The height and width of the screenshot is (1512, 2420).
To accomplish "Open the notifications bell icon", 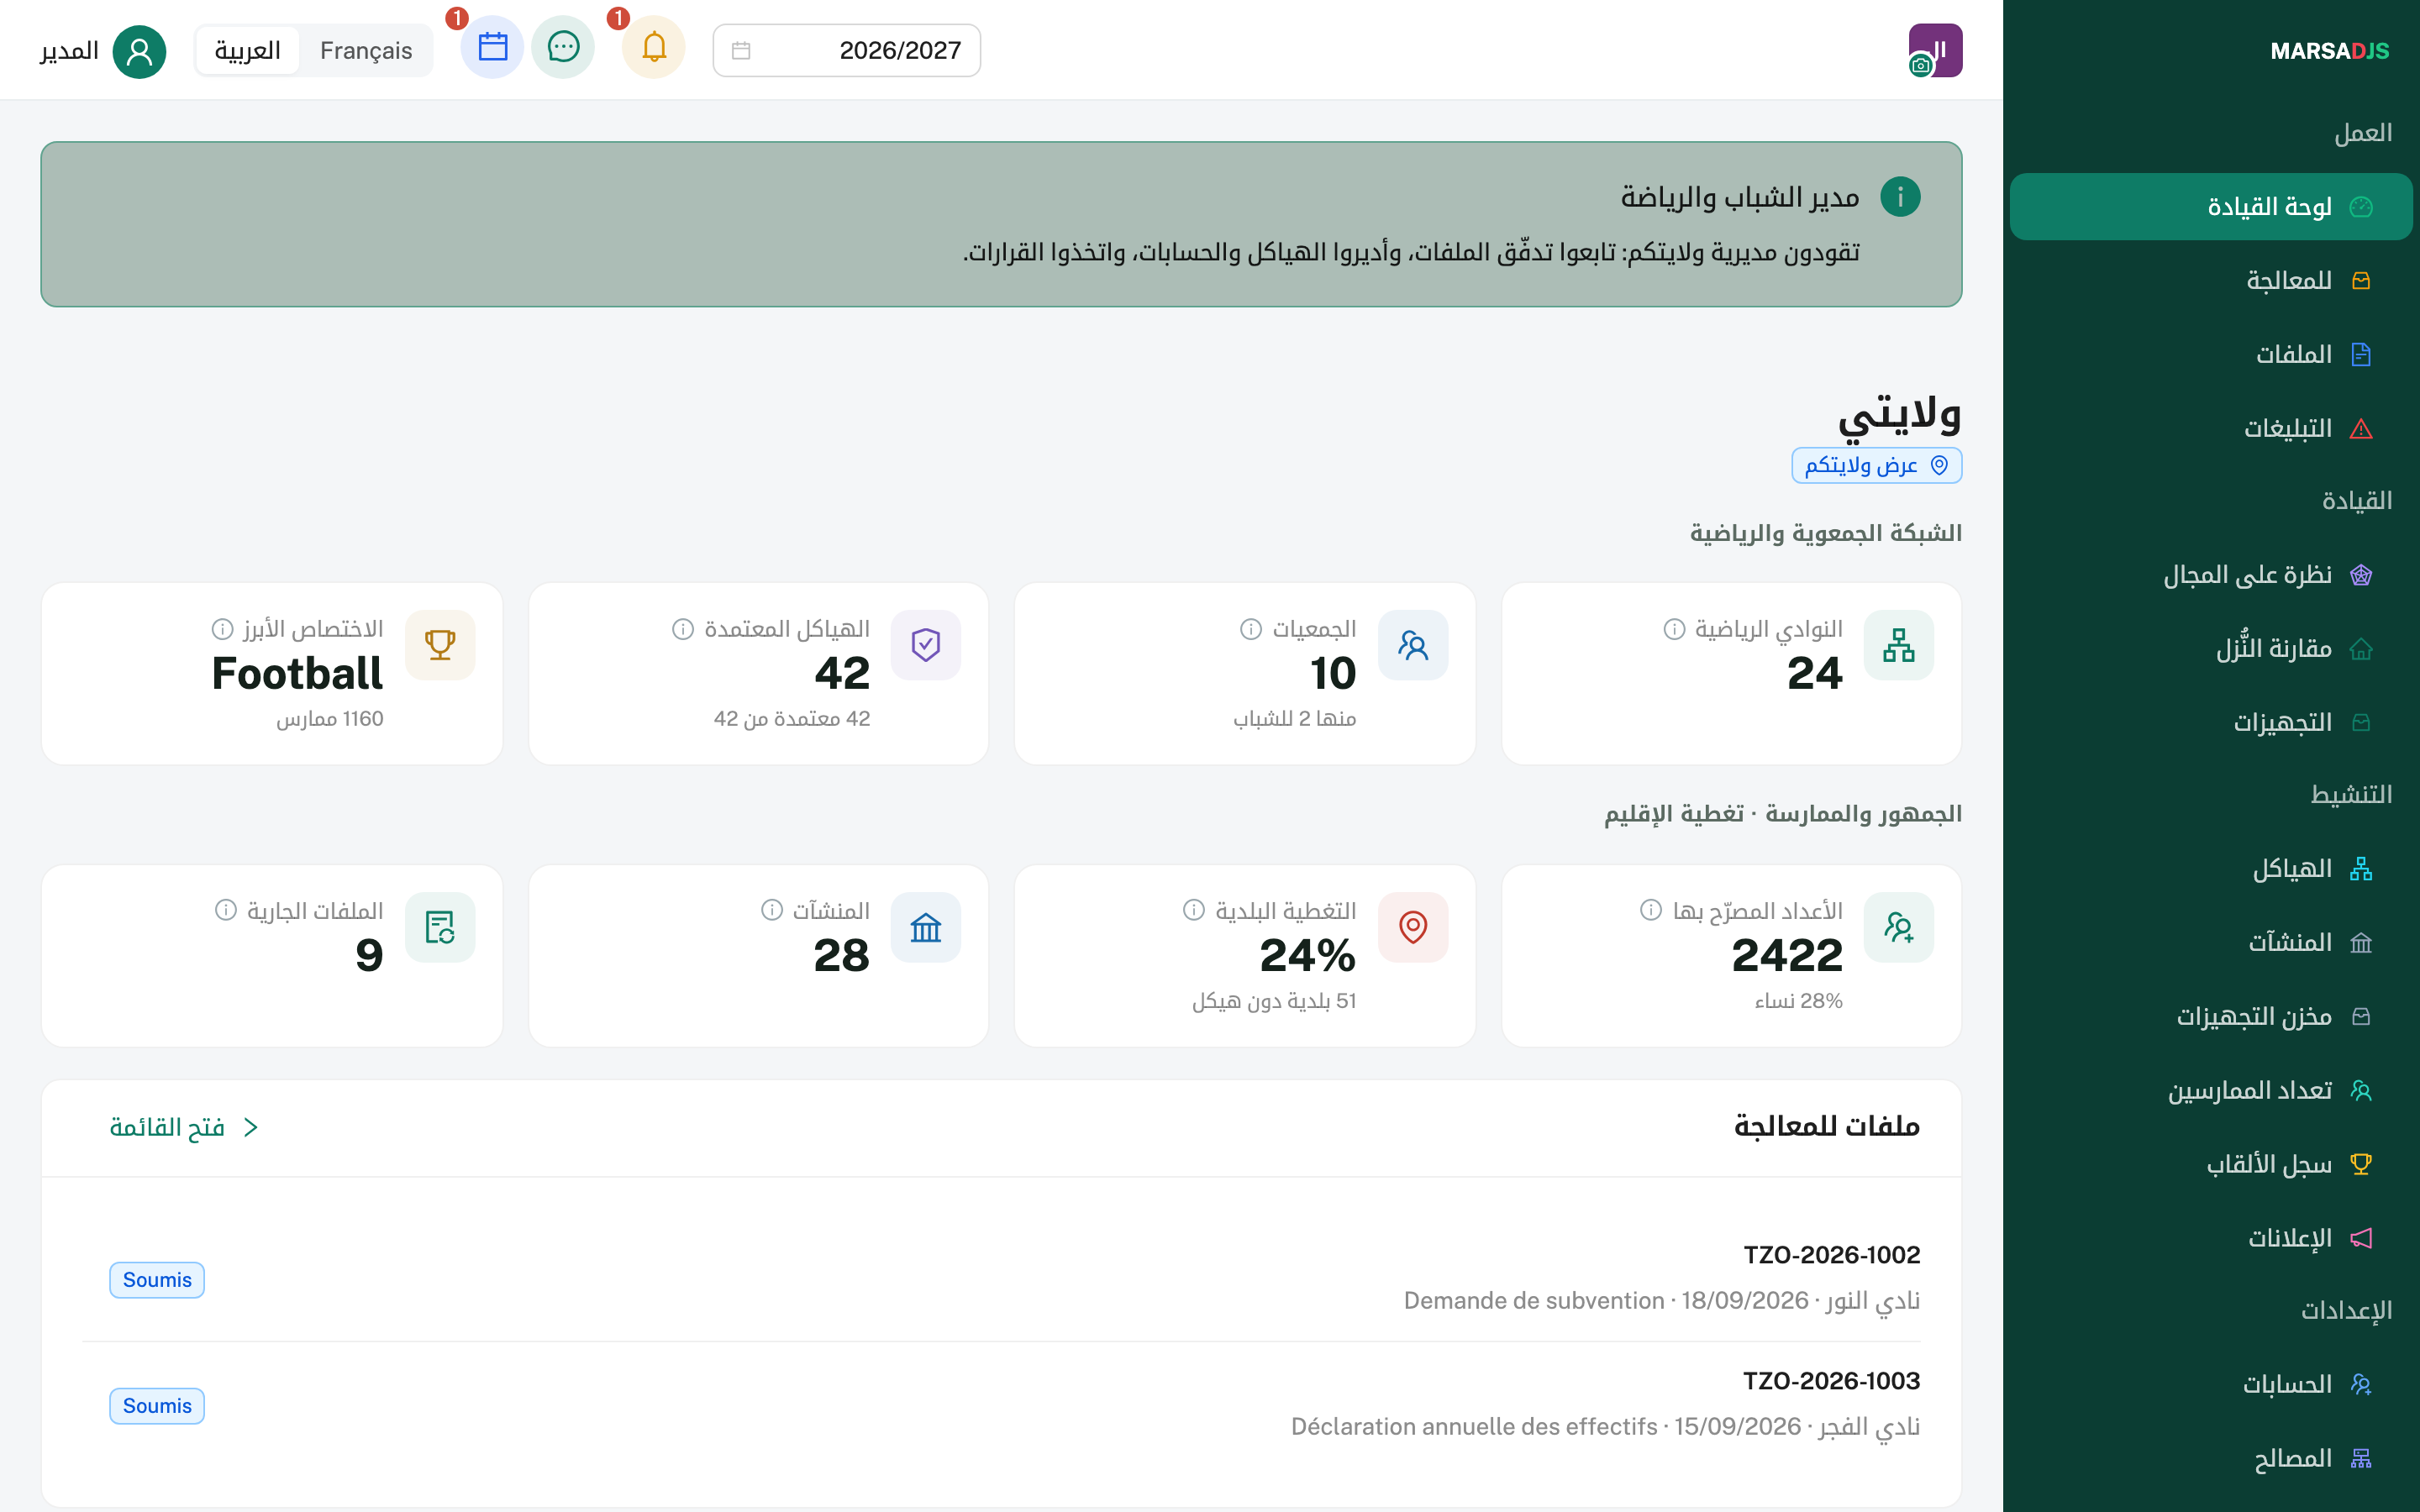I will [x=654, y=48].
